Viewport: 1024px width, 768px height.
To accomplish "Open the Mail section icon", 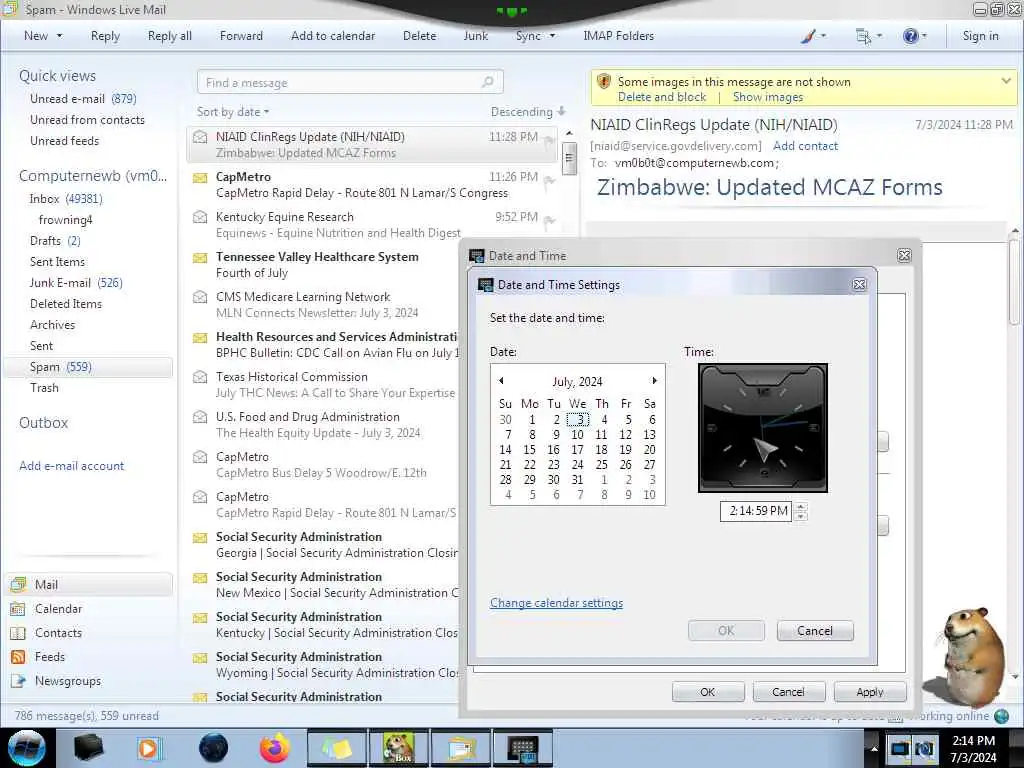I will tap(18, 584).
